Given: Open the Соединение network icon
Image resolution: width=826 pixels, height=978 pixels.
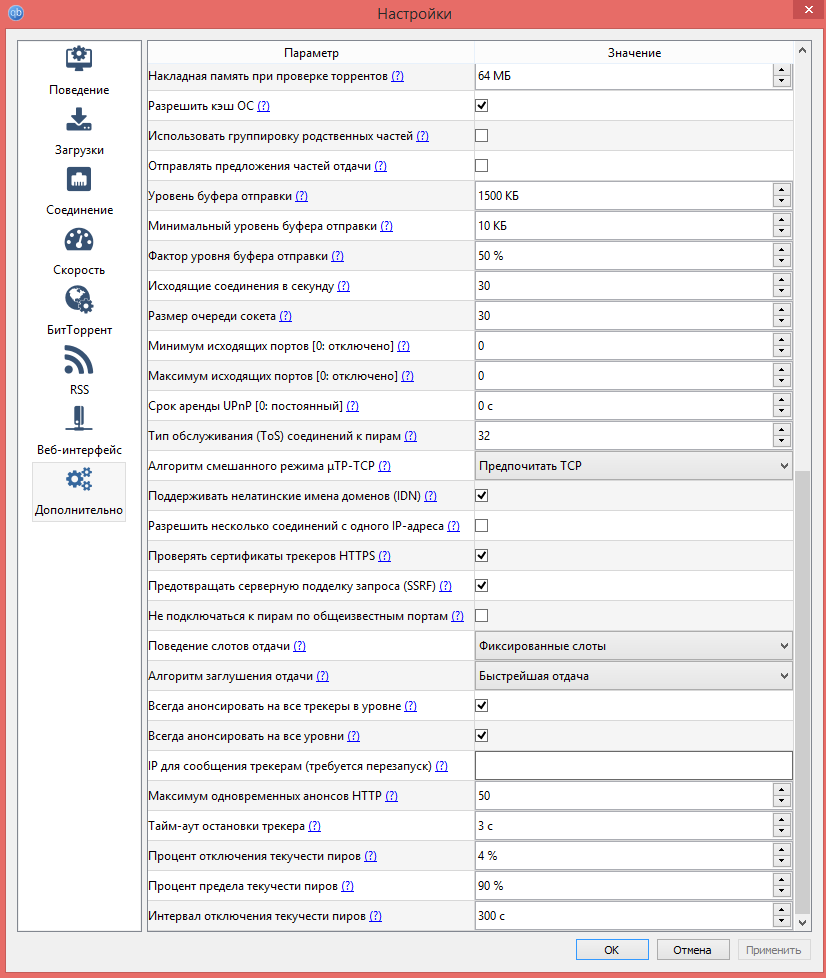Looking at the screenshot, I should coord(79,179).
